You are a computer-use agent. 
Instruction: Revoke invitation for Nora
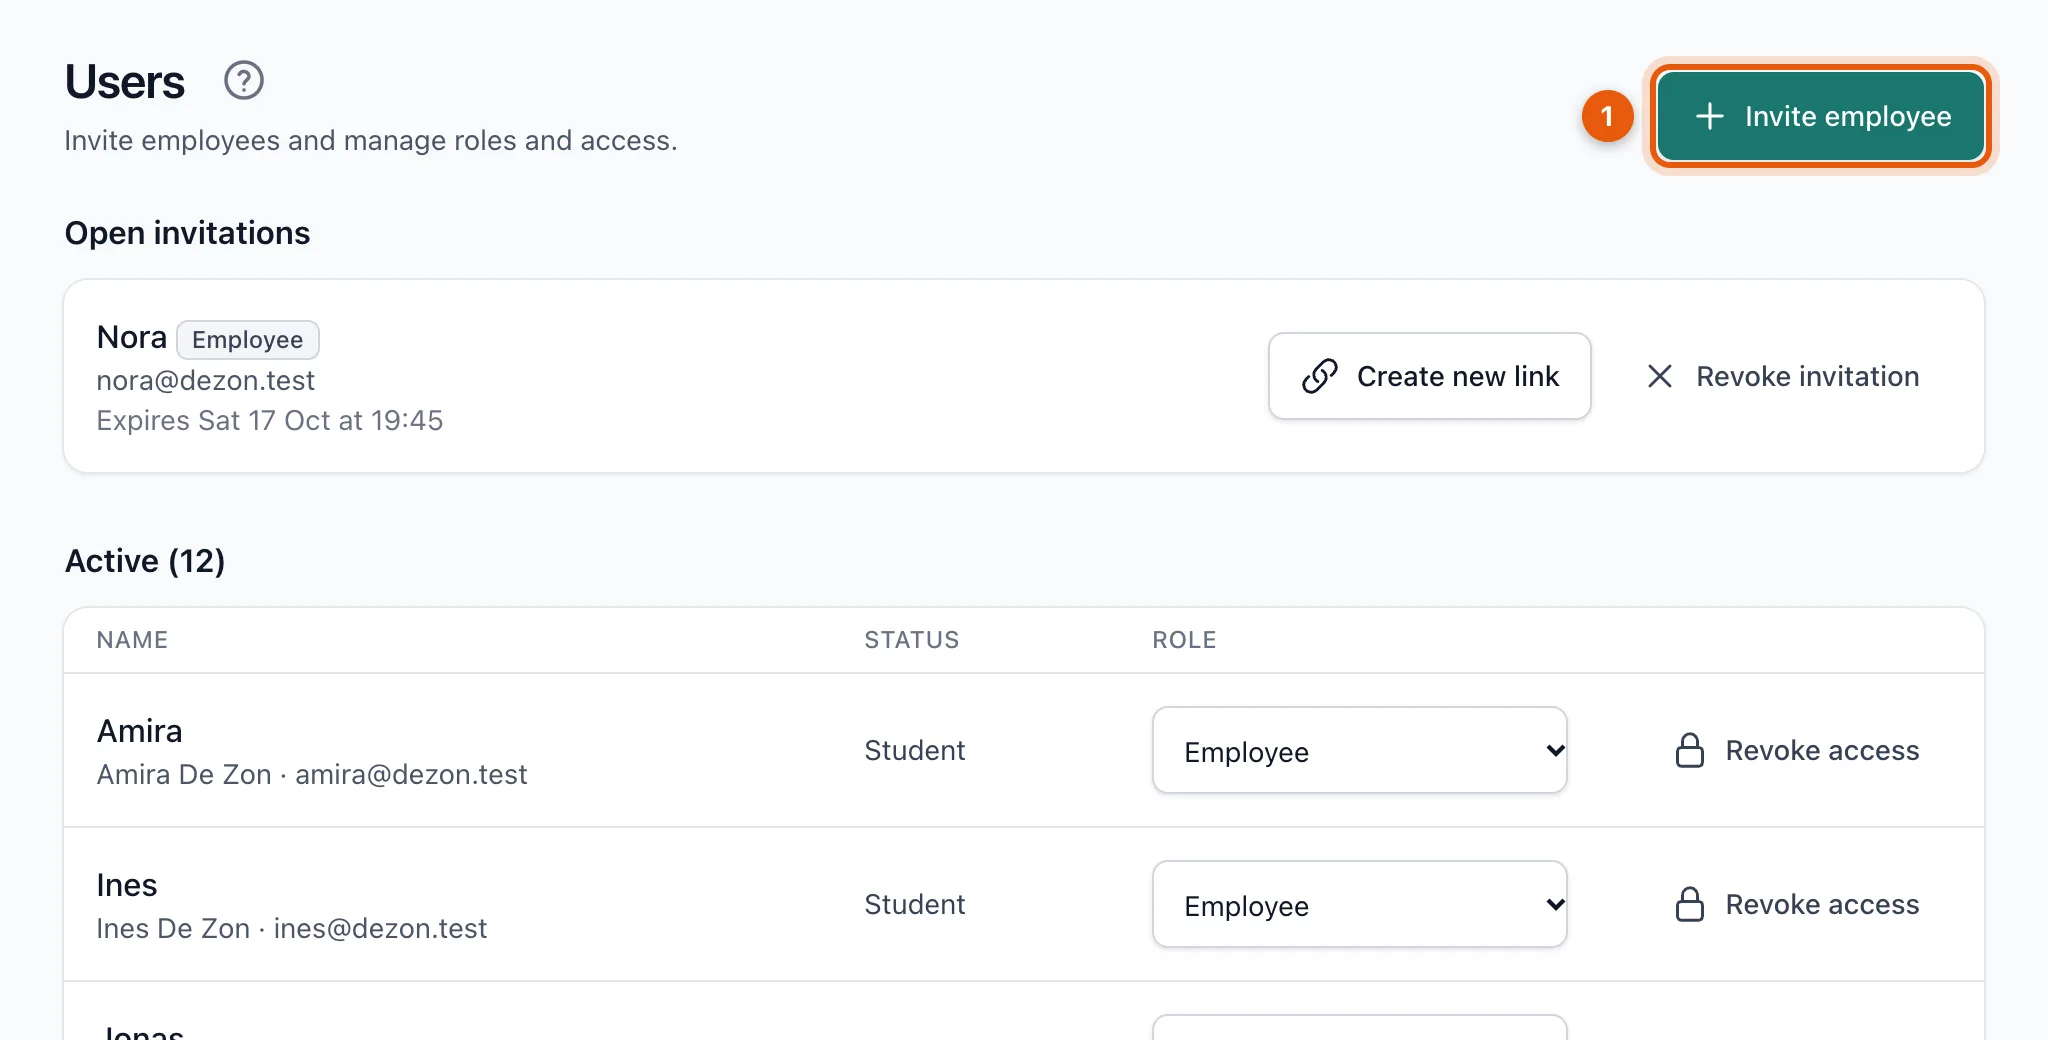[x=1783, y=376]
